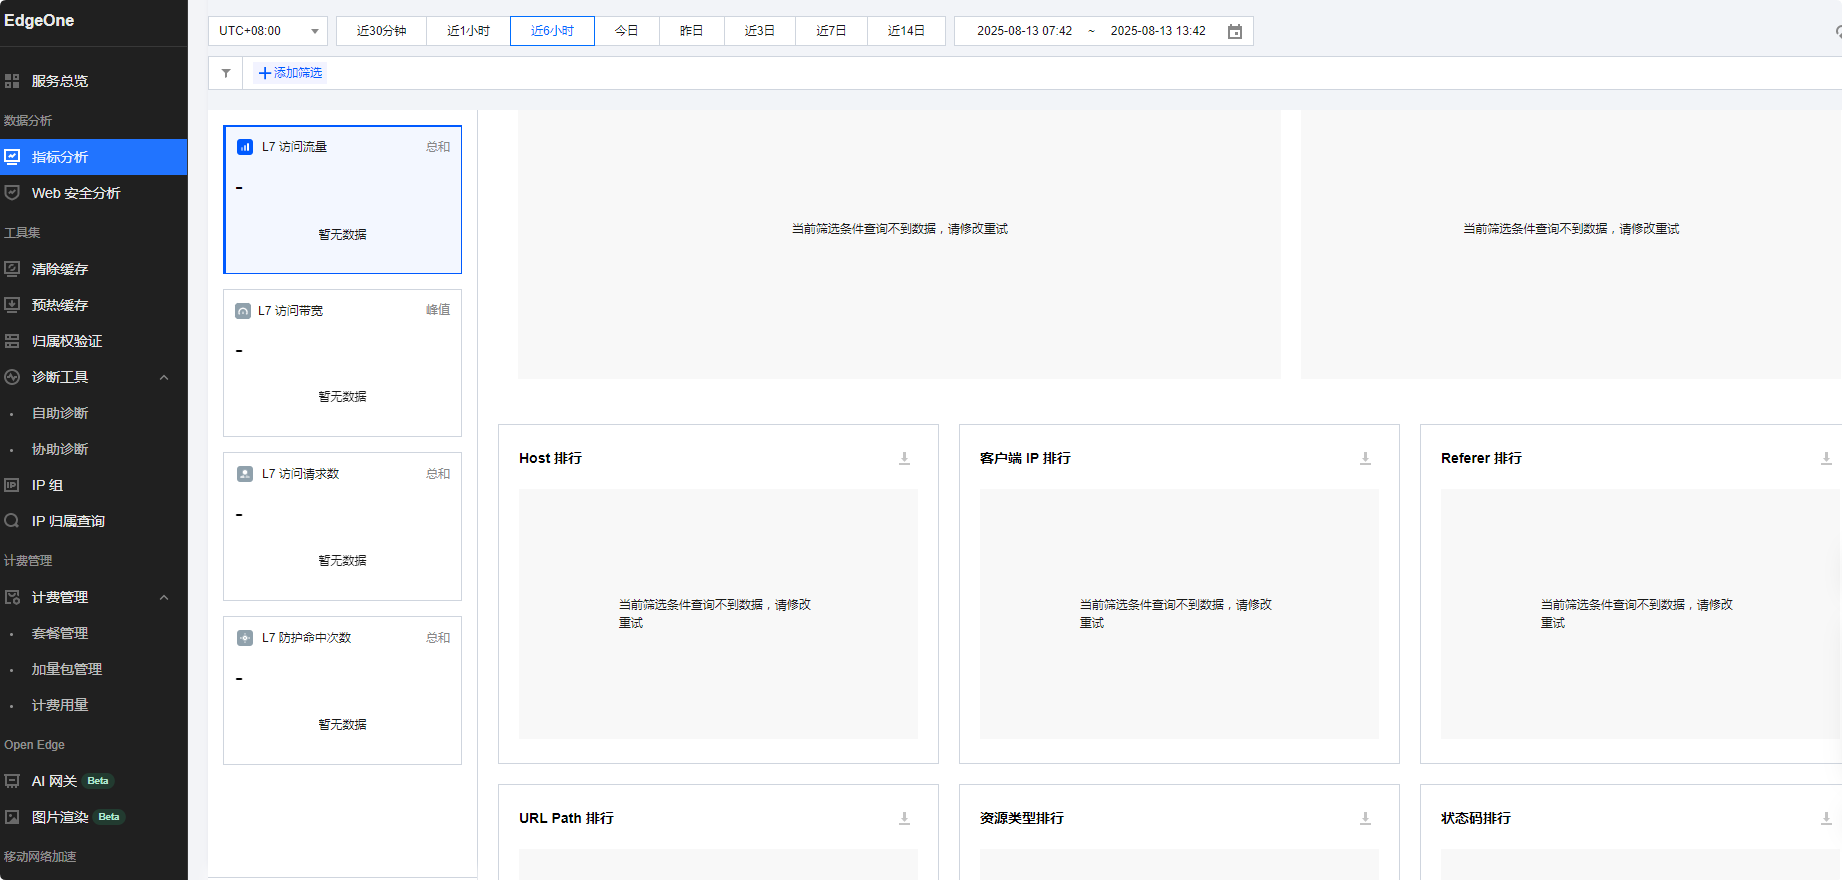Open 加量包管理 in sidebar
The image size is (1842, 880).
coord(67,669)
